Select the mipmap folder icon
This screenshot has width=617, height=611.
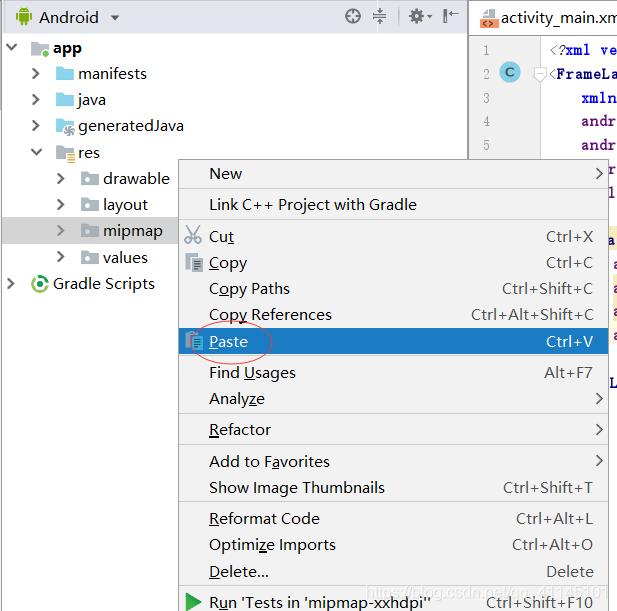(x=90, y=231)
